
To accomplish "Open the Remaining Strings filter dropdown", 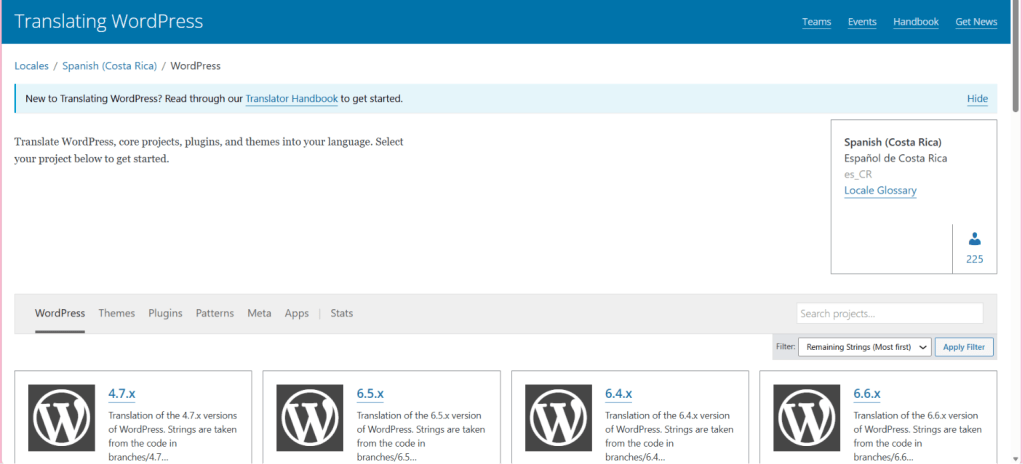I will click(x=864, y=347).
